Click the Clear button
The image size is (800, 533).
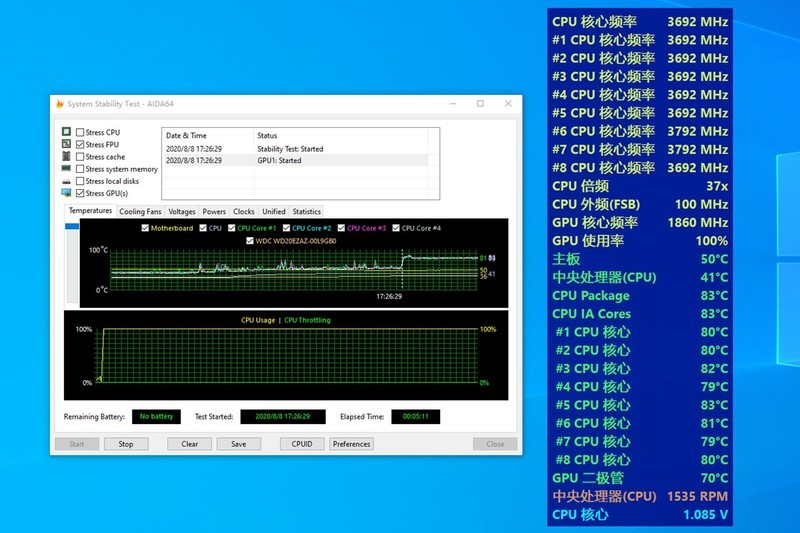coord(189,444)
